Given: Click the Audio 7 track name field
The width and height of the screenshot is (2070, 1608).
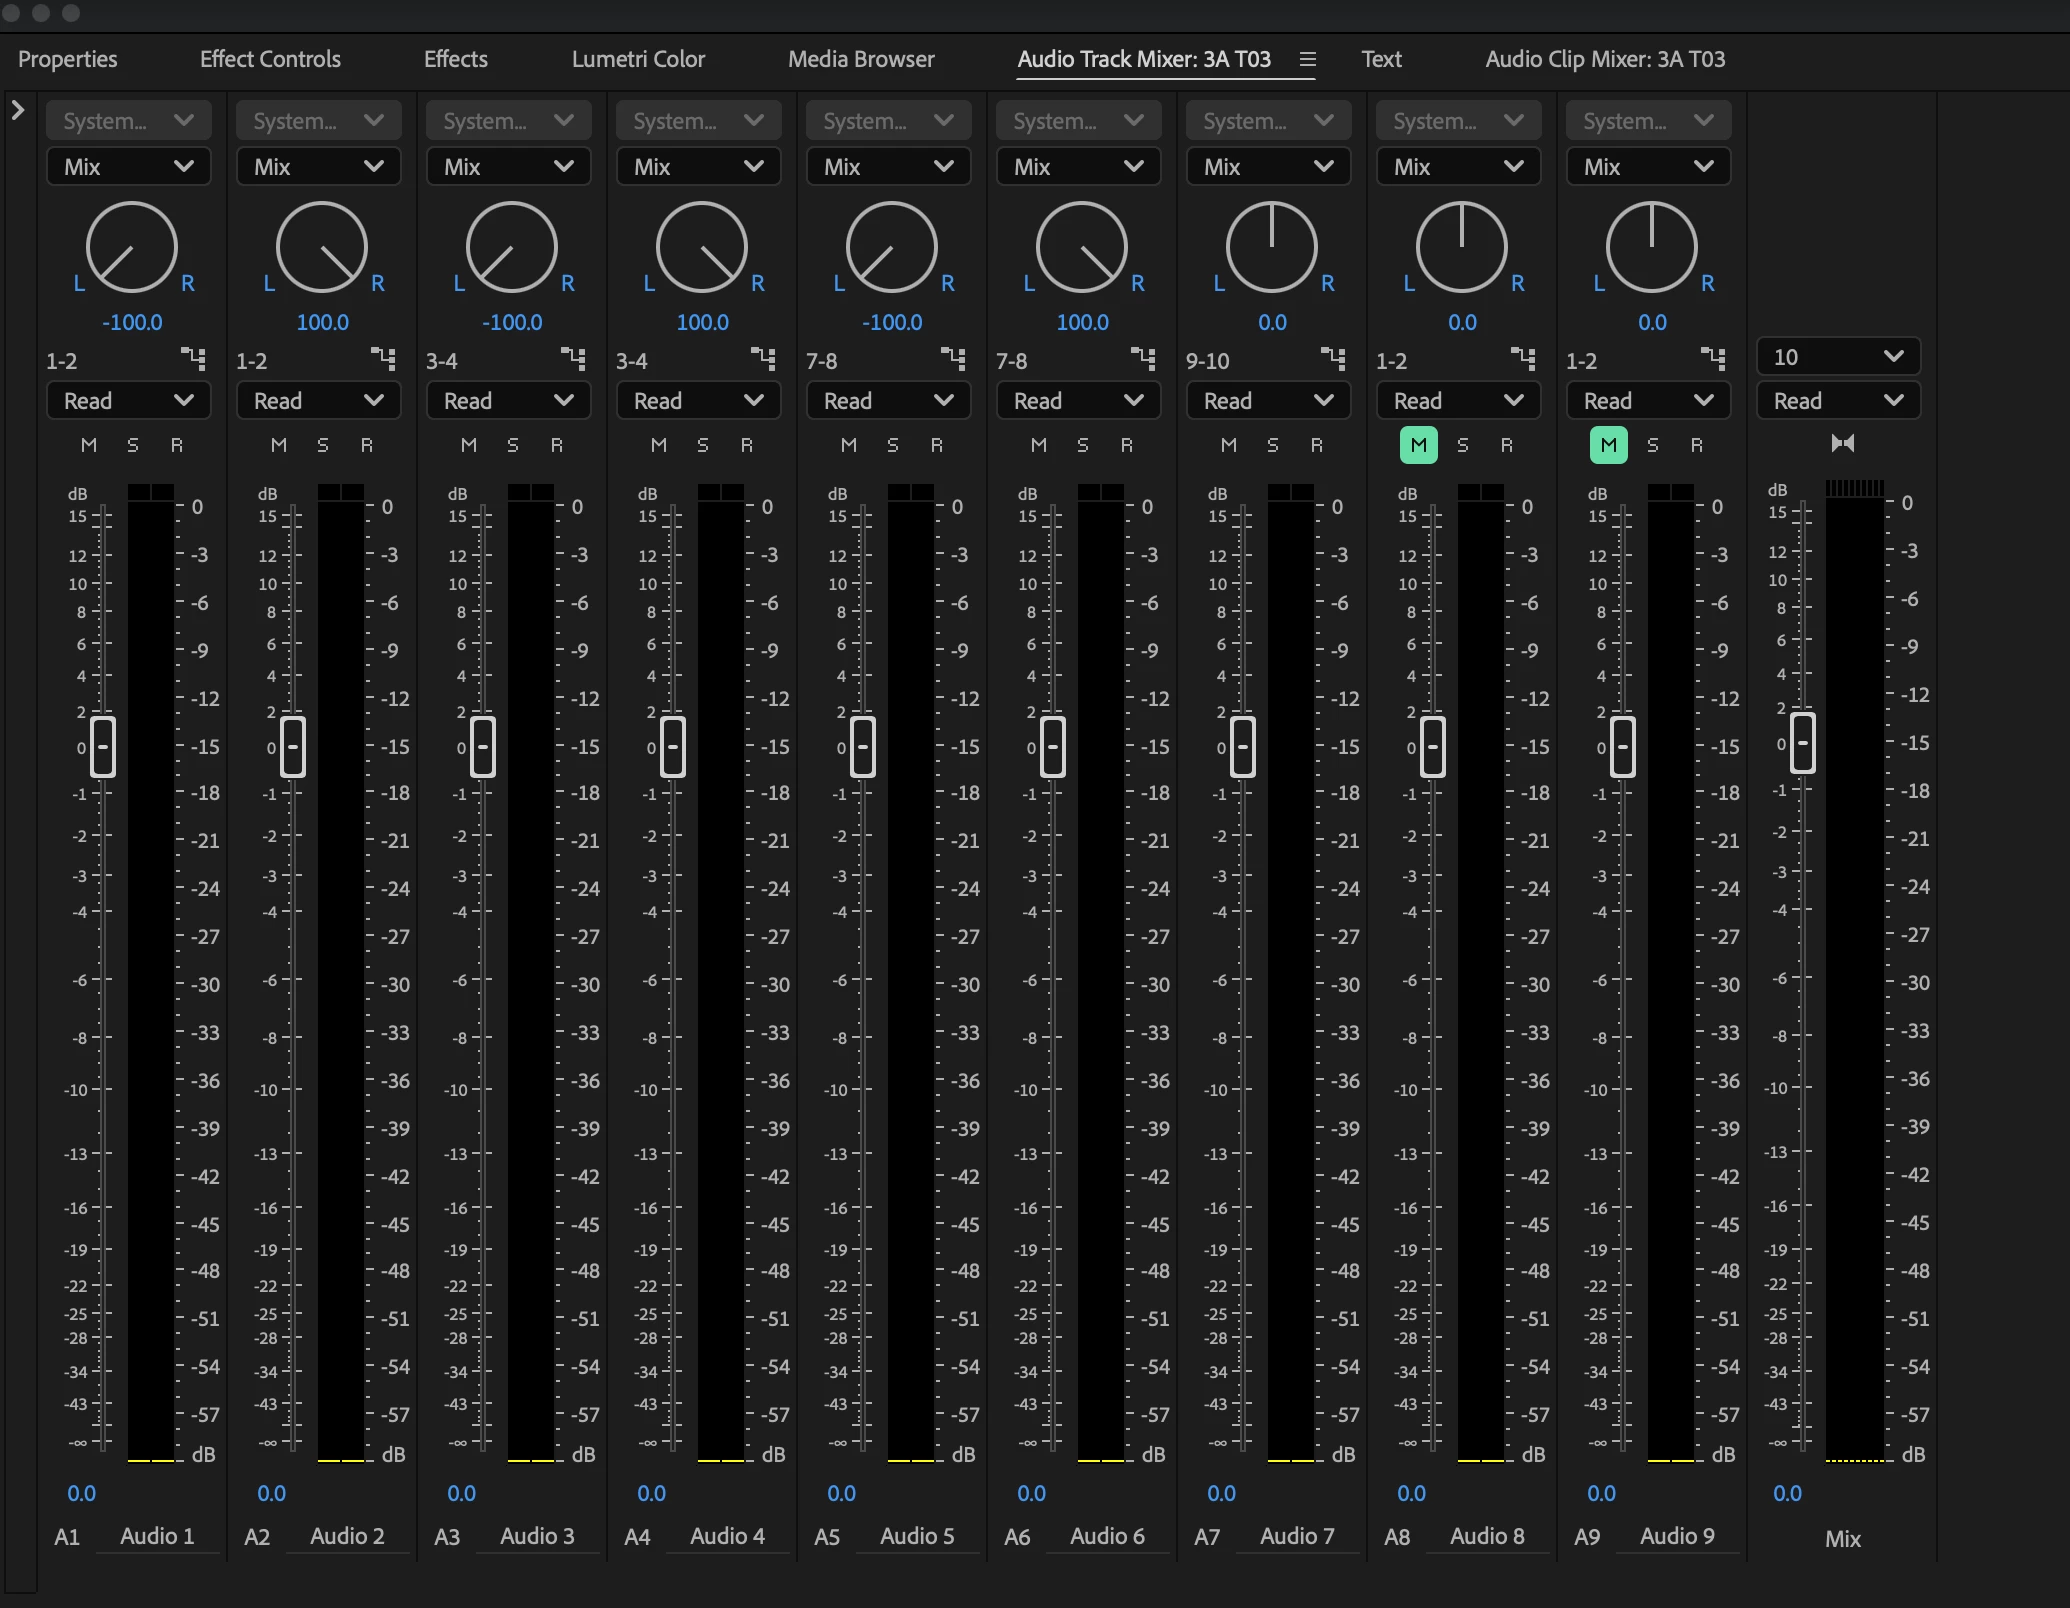Looking at the screenshot, I should [1297, 1536].
